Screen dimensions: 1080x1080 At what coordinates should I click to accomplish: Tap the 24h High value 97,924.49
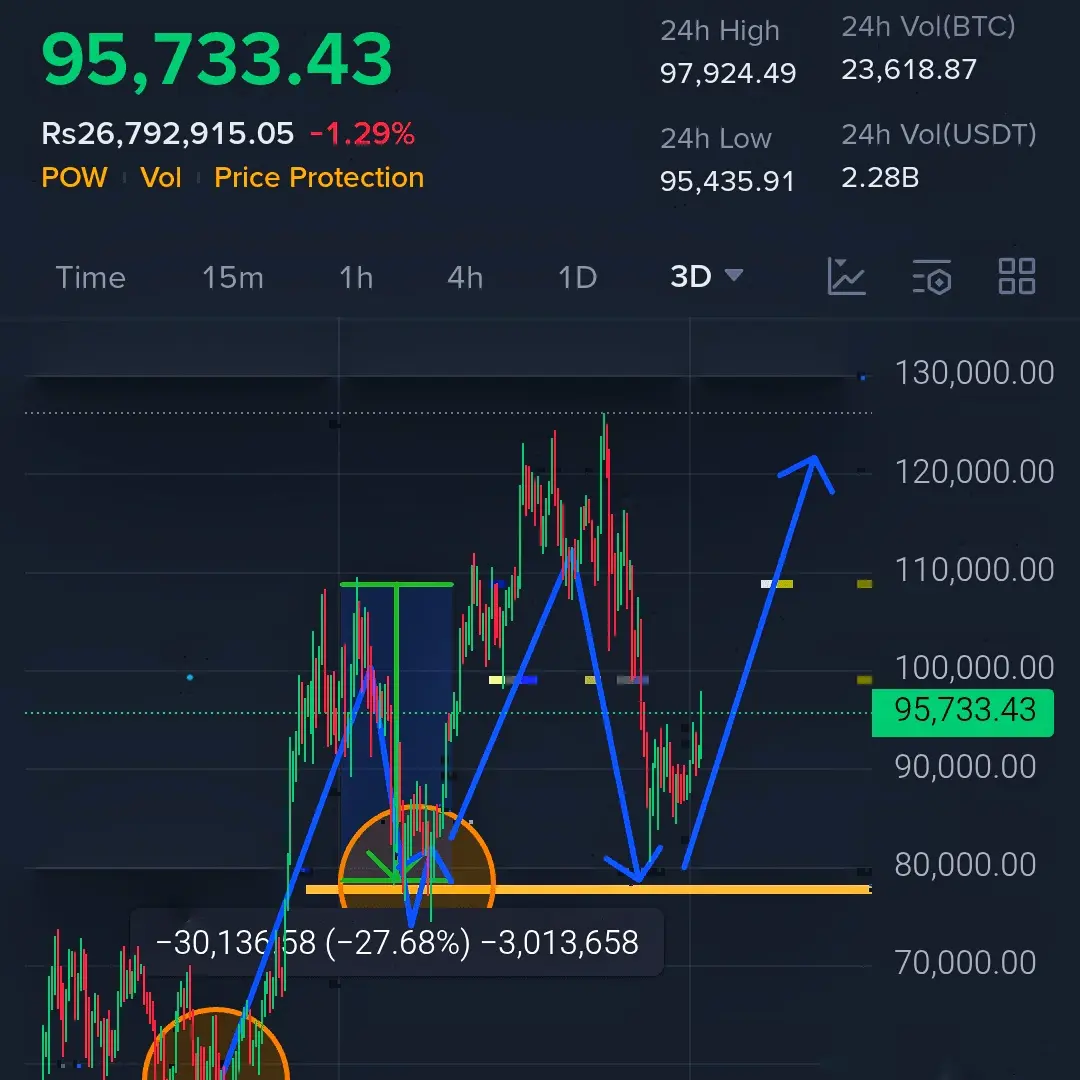(728, 73)
